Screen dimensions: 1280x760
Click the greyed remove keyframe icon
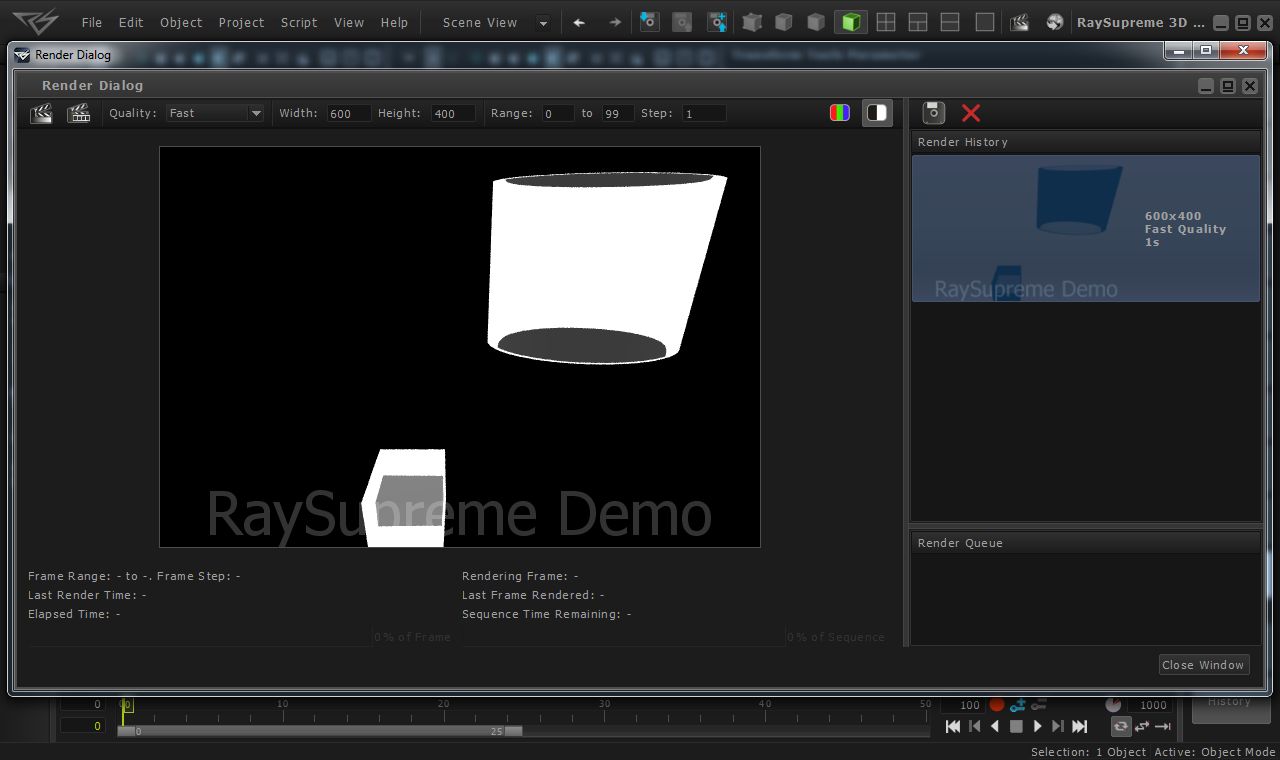(x=1040, y=705)
